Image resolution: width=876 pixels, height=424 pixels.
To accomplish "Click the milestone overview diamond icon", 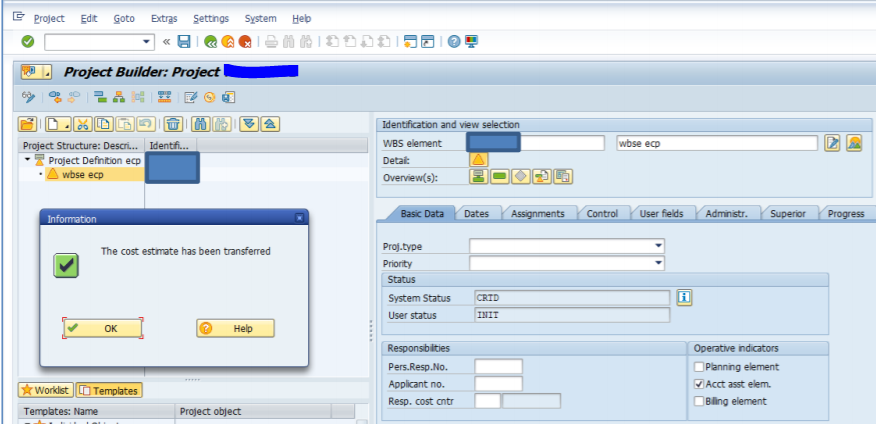I will coord(520,177).
